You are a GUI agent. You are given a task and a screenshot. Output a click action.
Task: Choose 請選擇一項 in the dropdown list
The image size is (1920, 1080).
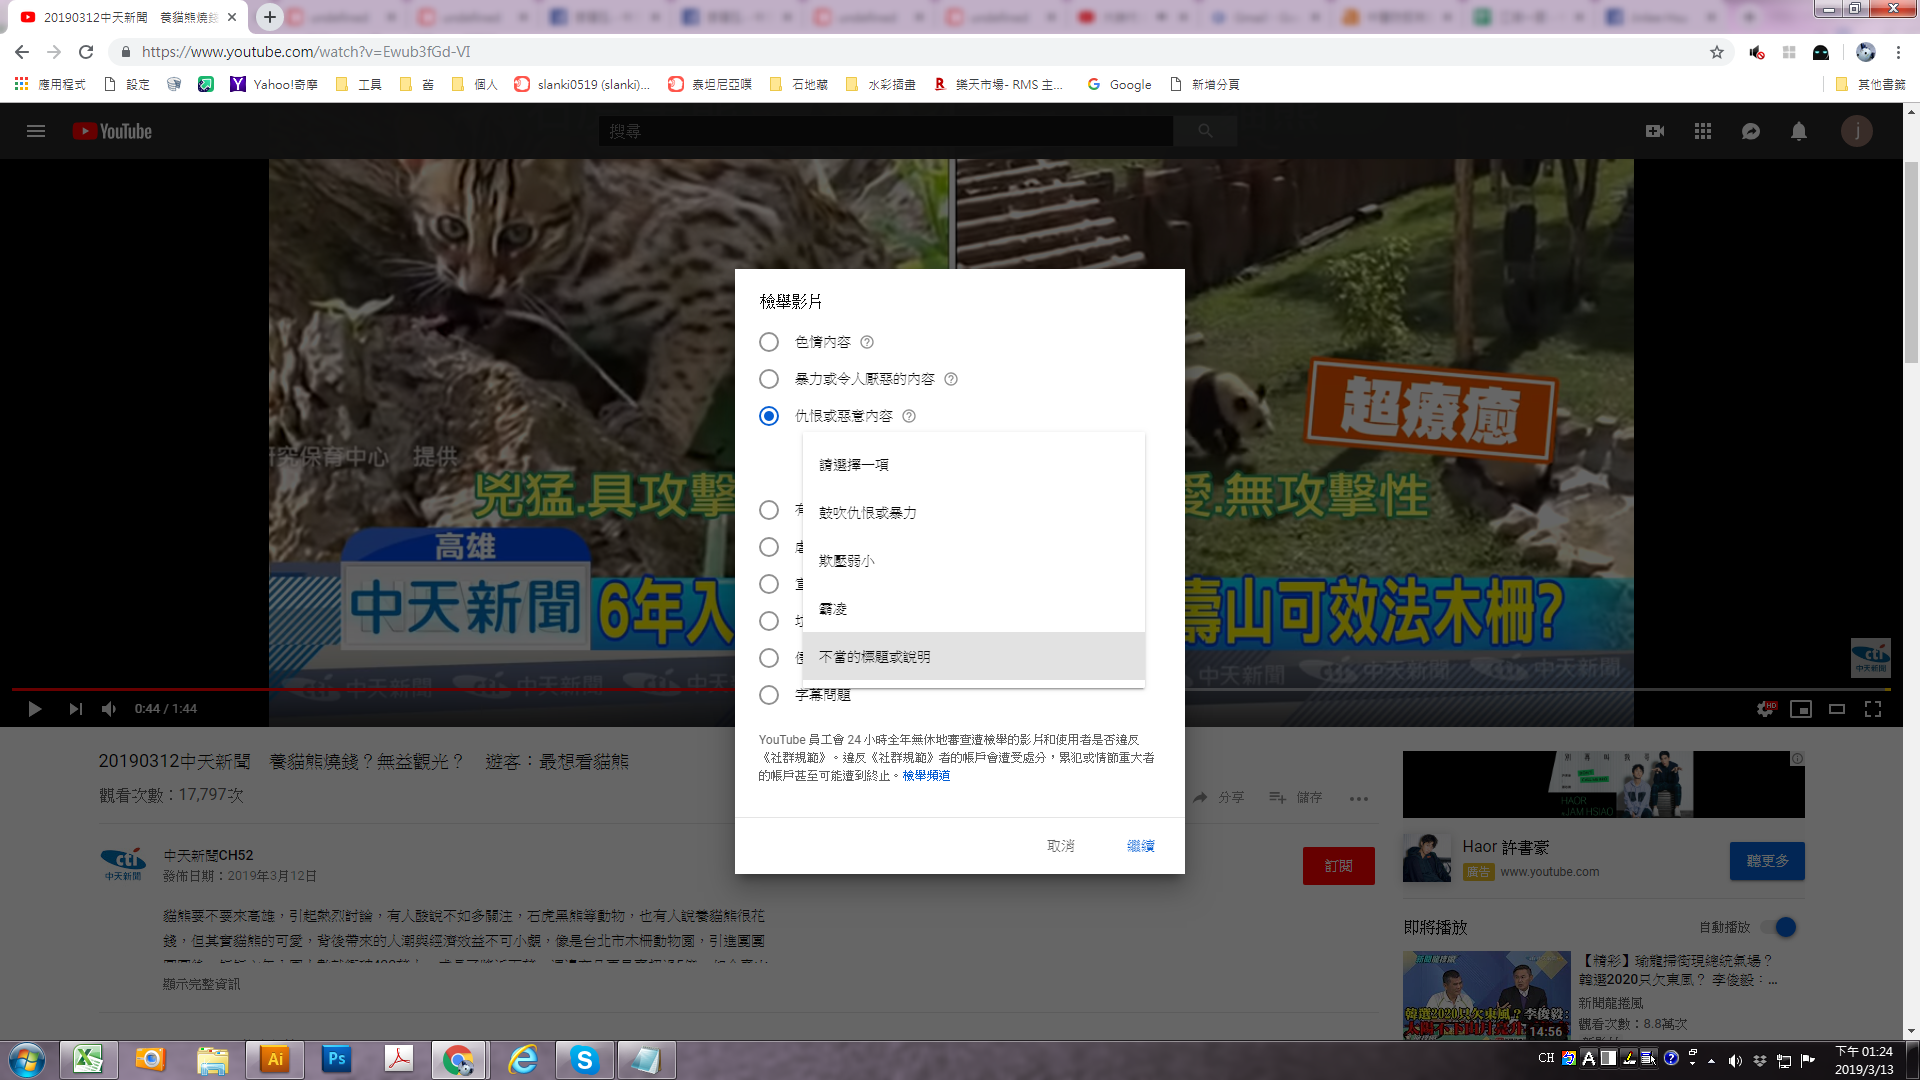pyautogui.click(x=973, y=465)
